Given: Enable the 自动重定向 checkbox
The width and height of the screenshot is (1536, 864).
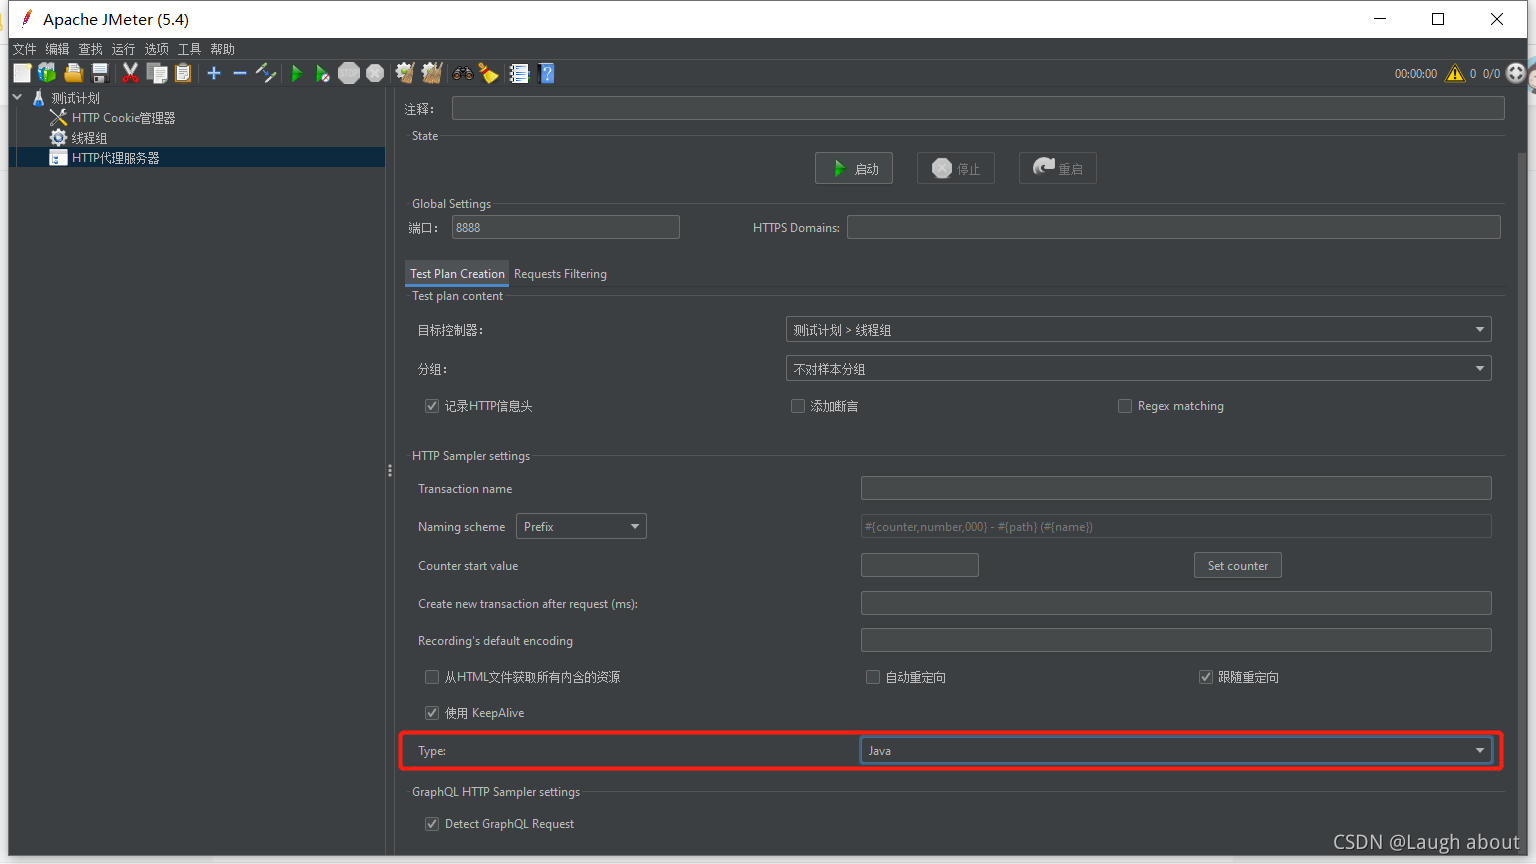Looking at the screenshot, I should (x=873, y=677).
